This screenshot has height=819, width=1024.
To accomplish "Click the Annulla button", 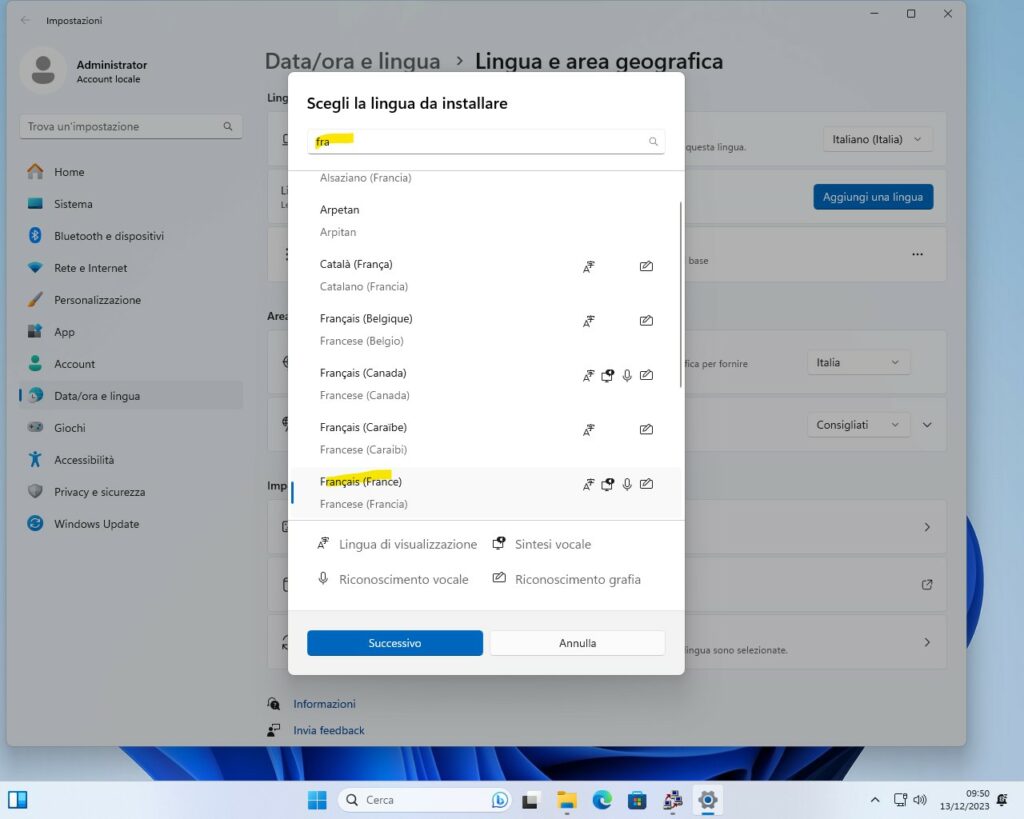I will tap(577, 643).
